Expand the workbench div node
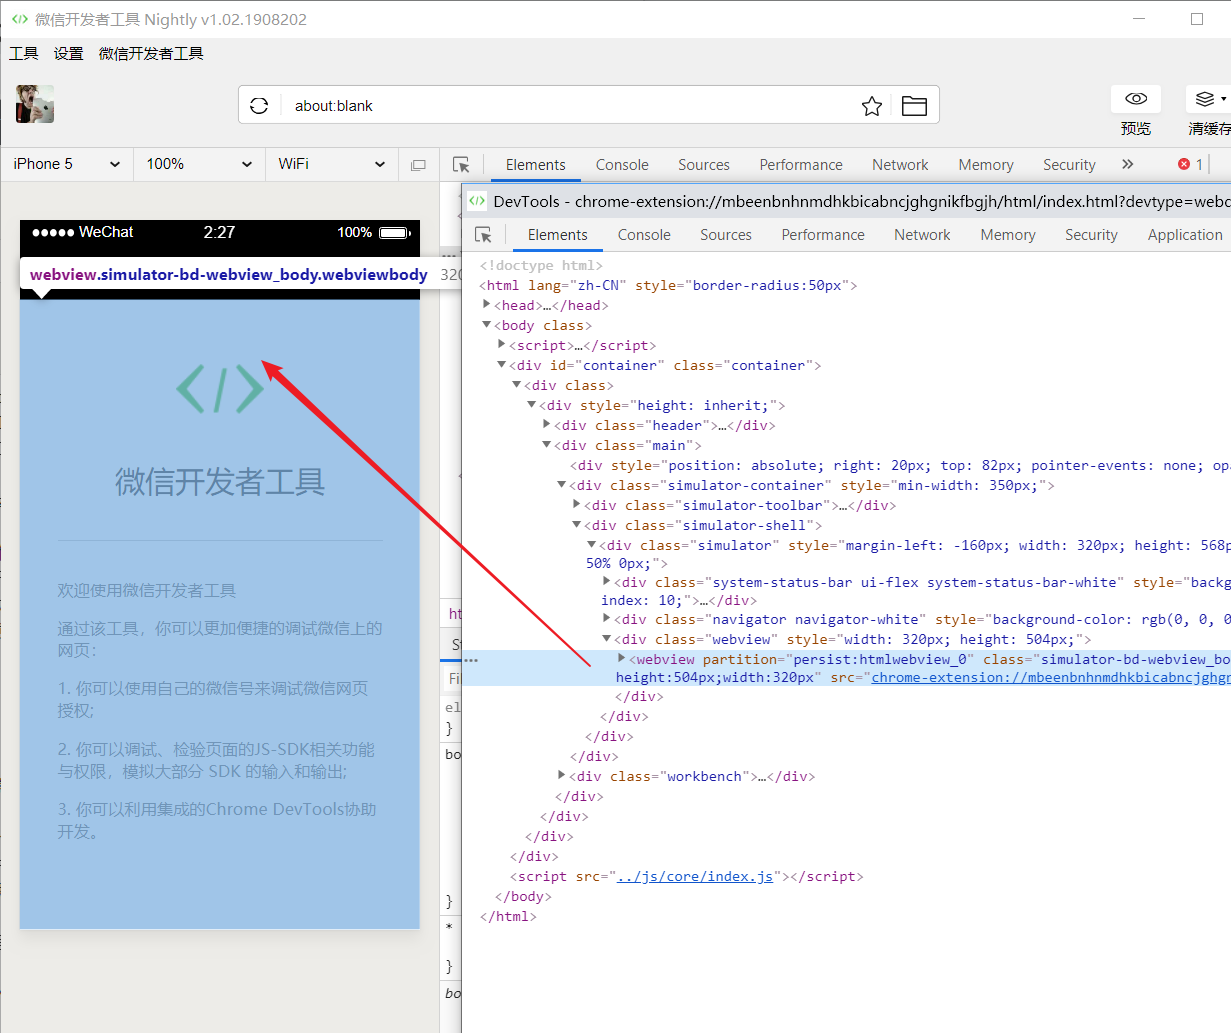1231x1033 pixels. pos(562,776)
